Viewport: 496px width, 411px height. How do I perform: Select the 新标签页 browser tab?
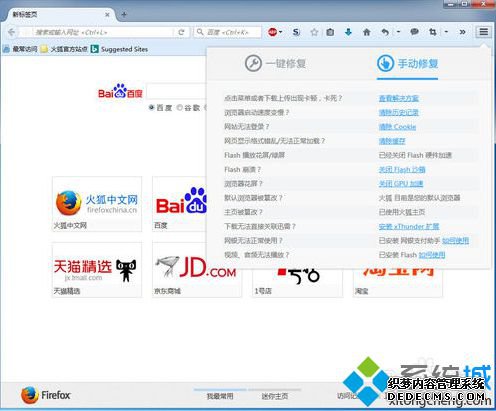(59, 15)
